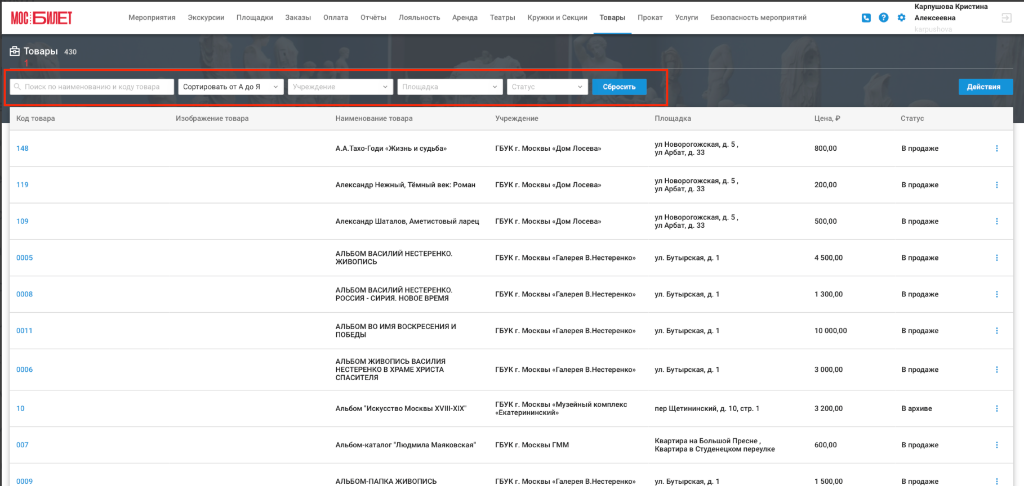
Task: Open three-dot menu for product 0011
Action: [x=997, y=331]
